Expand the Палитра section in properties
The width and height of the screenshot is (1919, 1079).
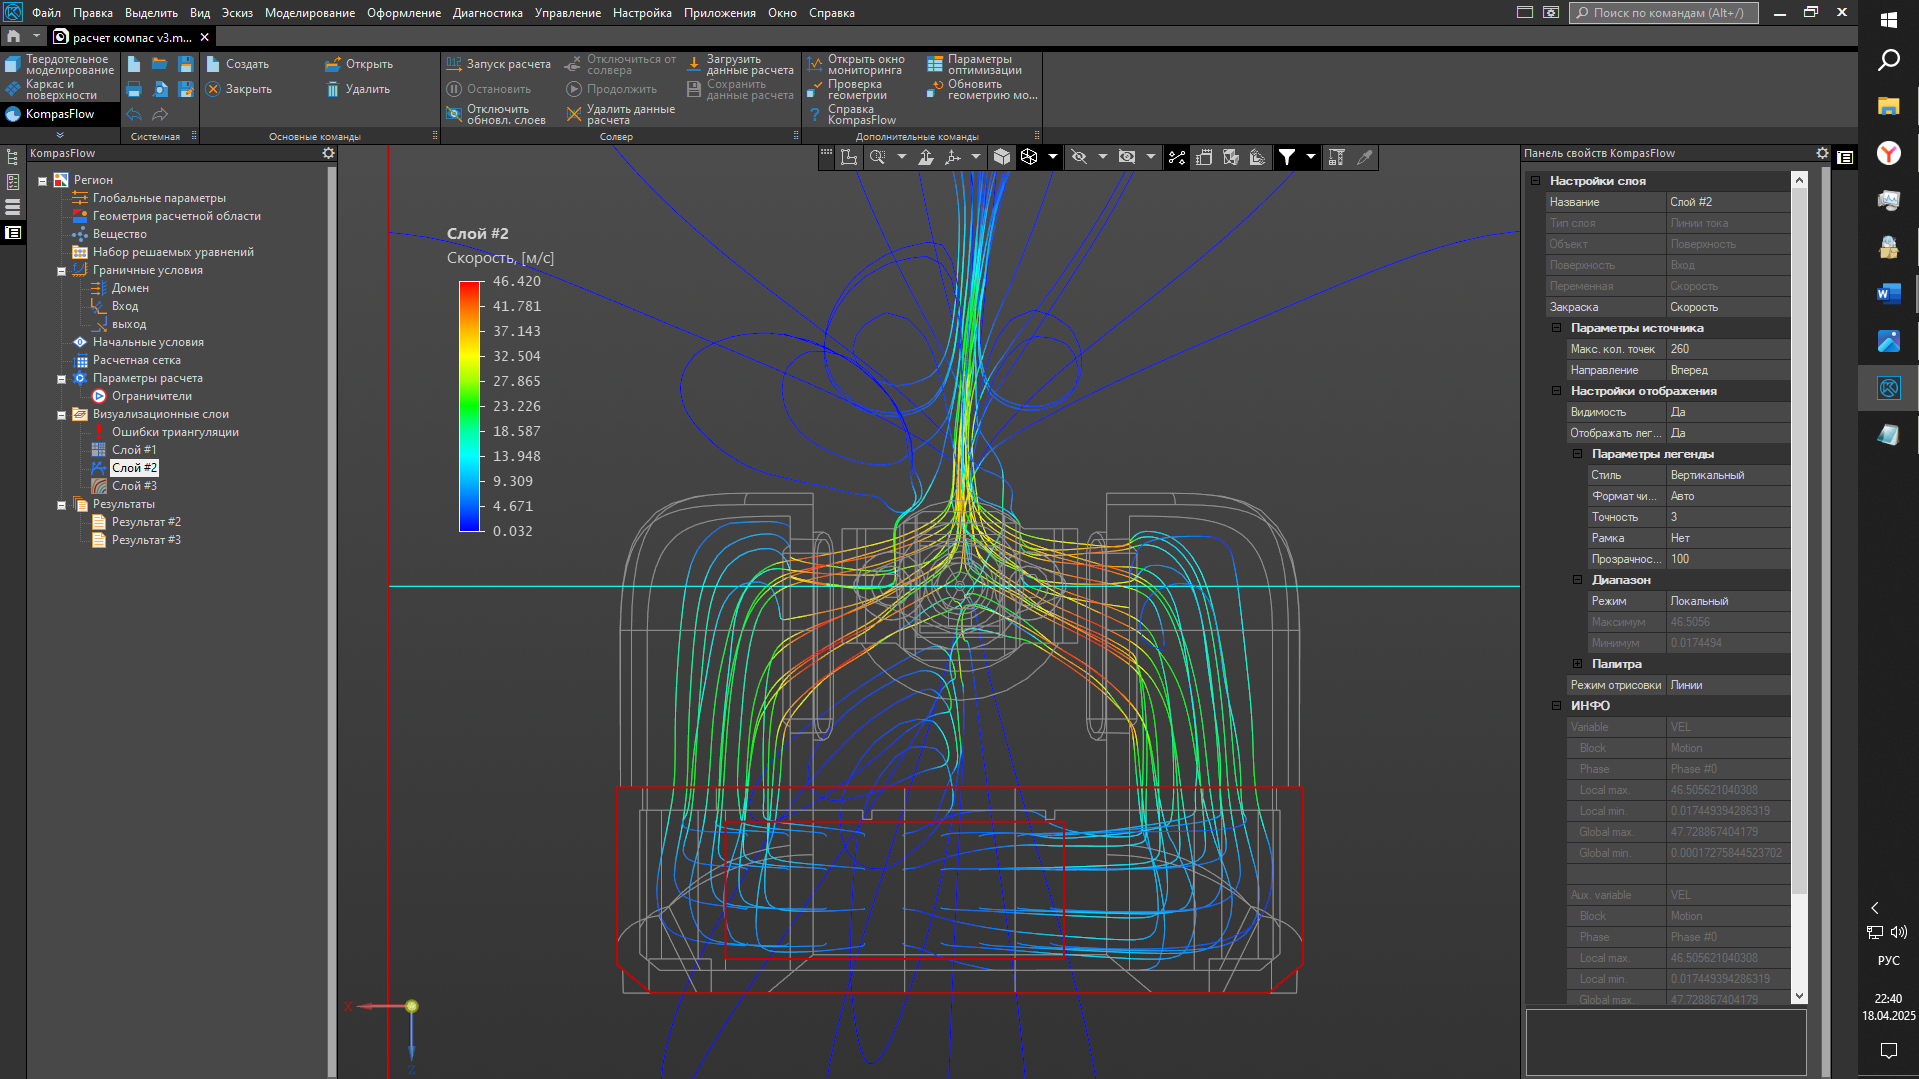(1577, 664)
